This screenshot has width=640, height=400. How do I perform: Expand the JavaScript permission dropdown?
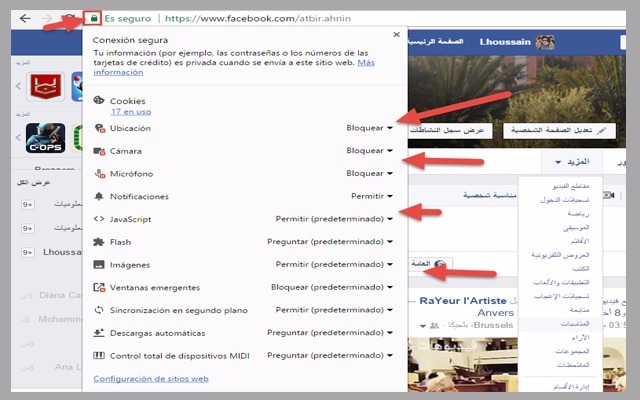point(334,219)
